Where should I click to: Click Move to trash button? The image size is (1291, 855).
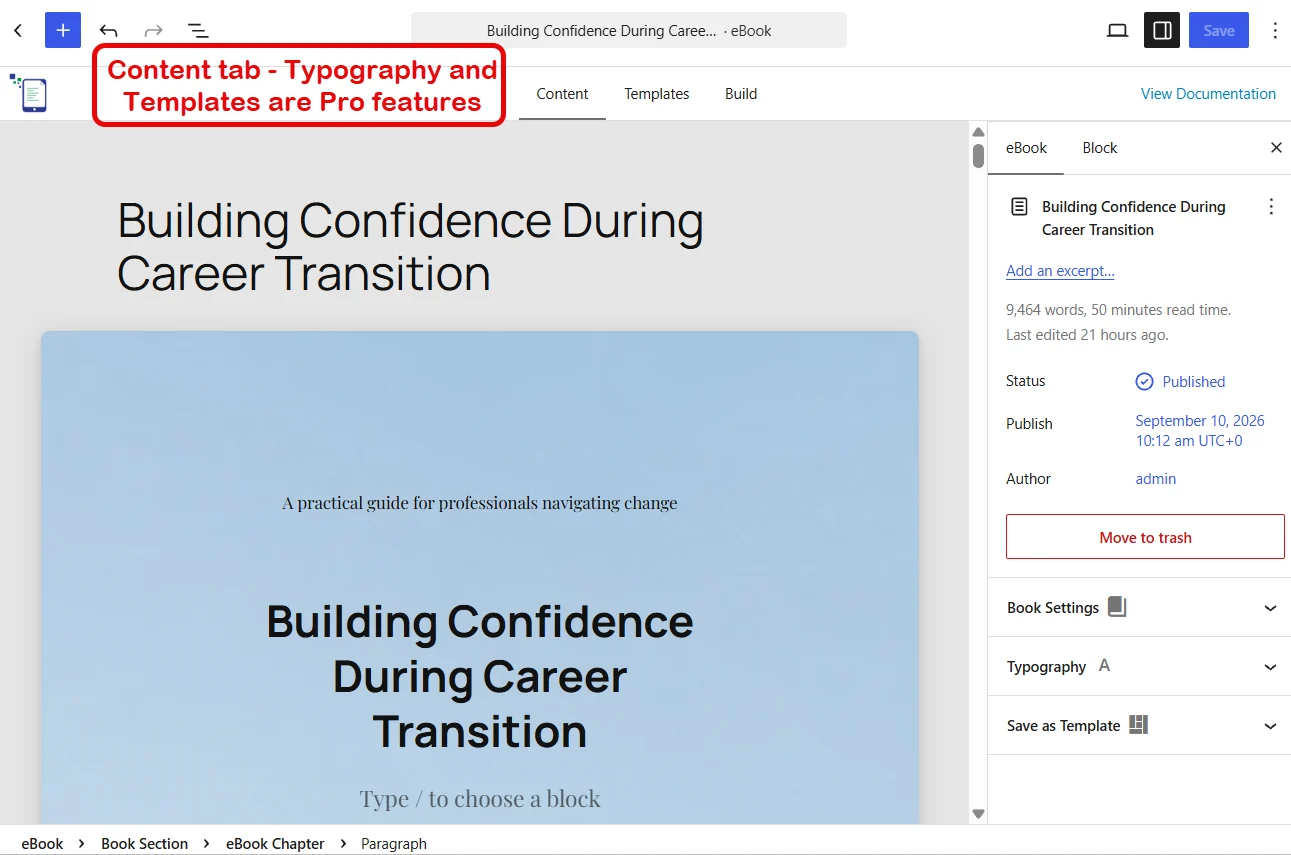pos(1145,537)
